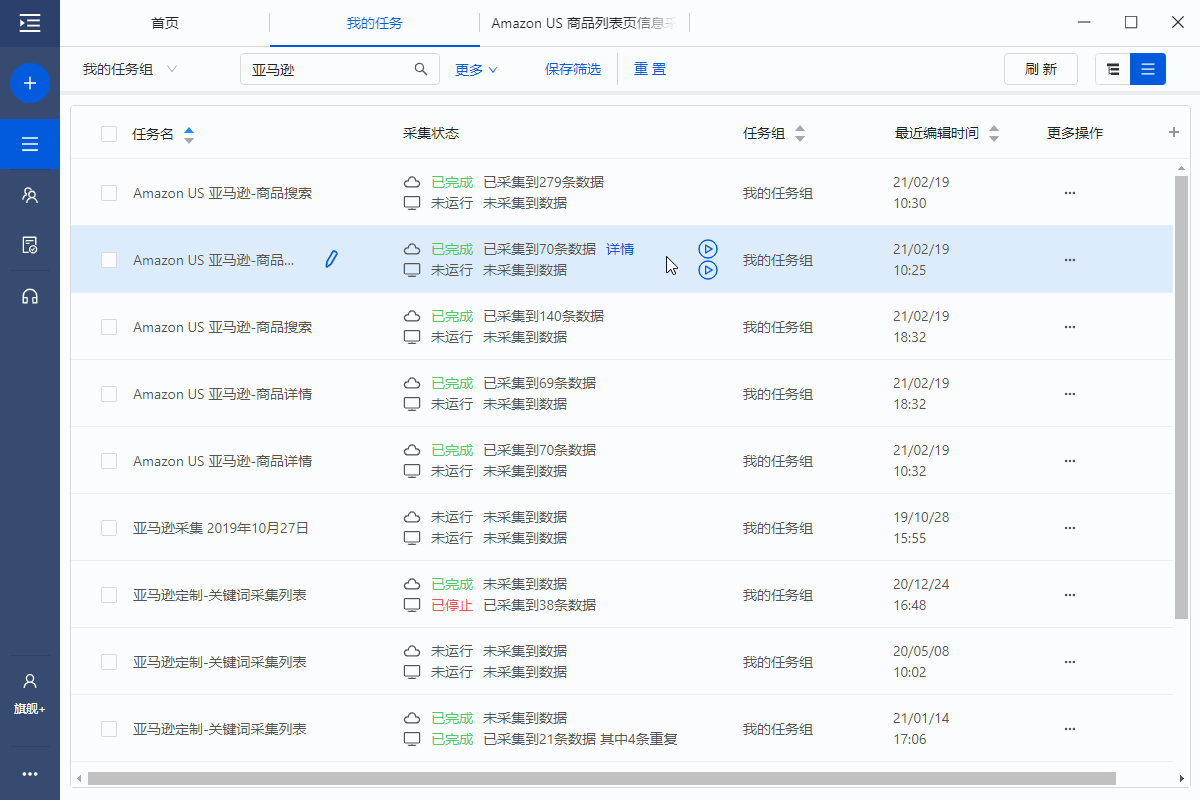Click the 19/10/28 15:55 edit time
Viewport: 1200px width, 800px height.
[x=921, y=528]
